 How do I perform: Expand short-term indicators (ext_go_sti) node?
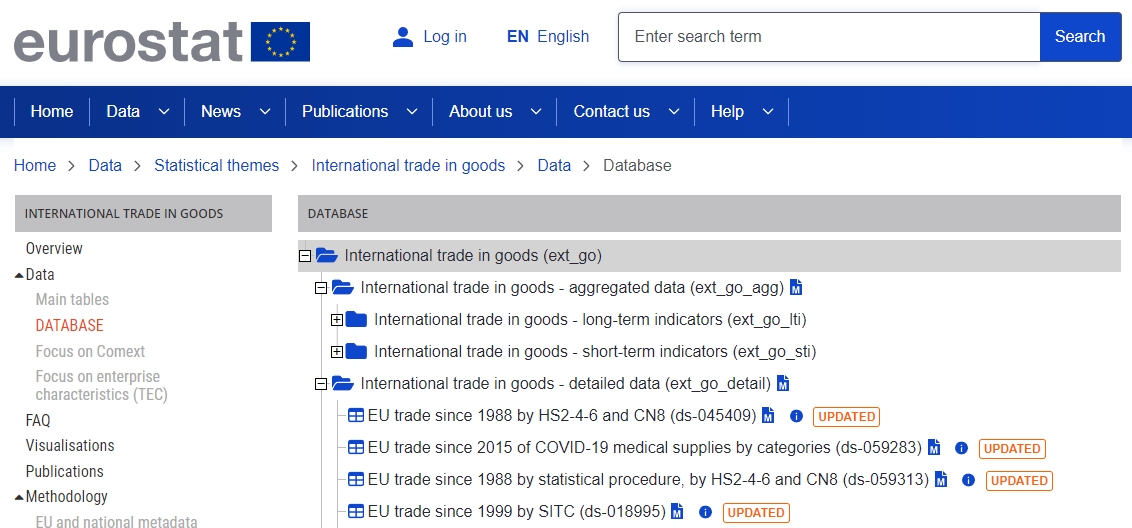click(x=336, y=352)
